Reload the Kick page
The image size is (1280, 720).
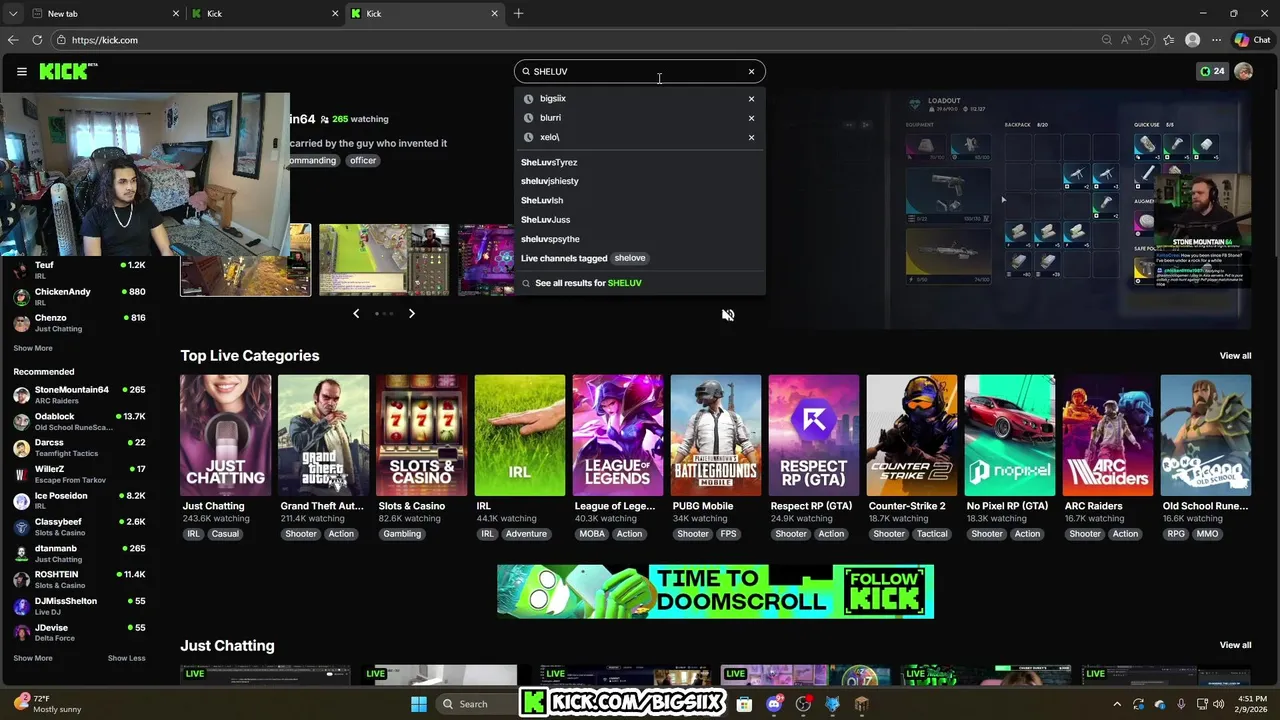pos(37,40)
